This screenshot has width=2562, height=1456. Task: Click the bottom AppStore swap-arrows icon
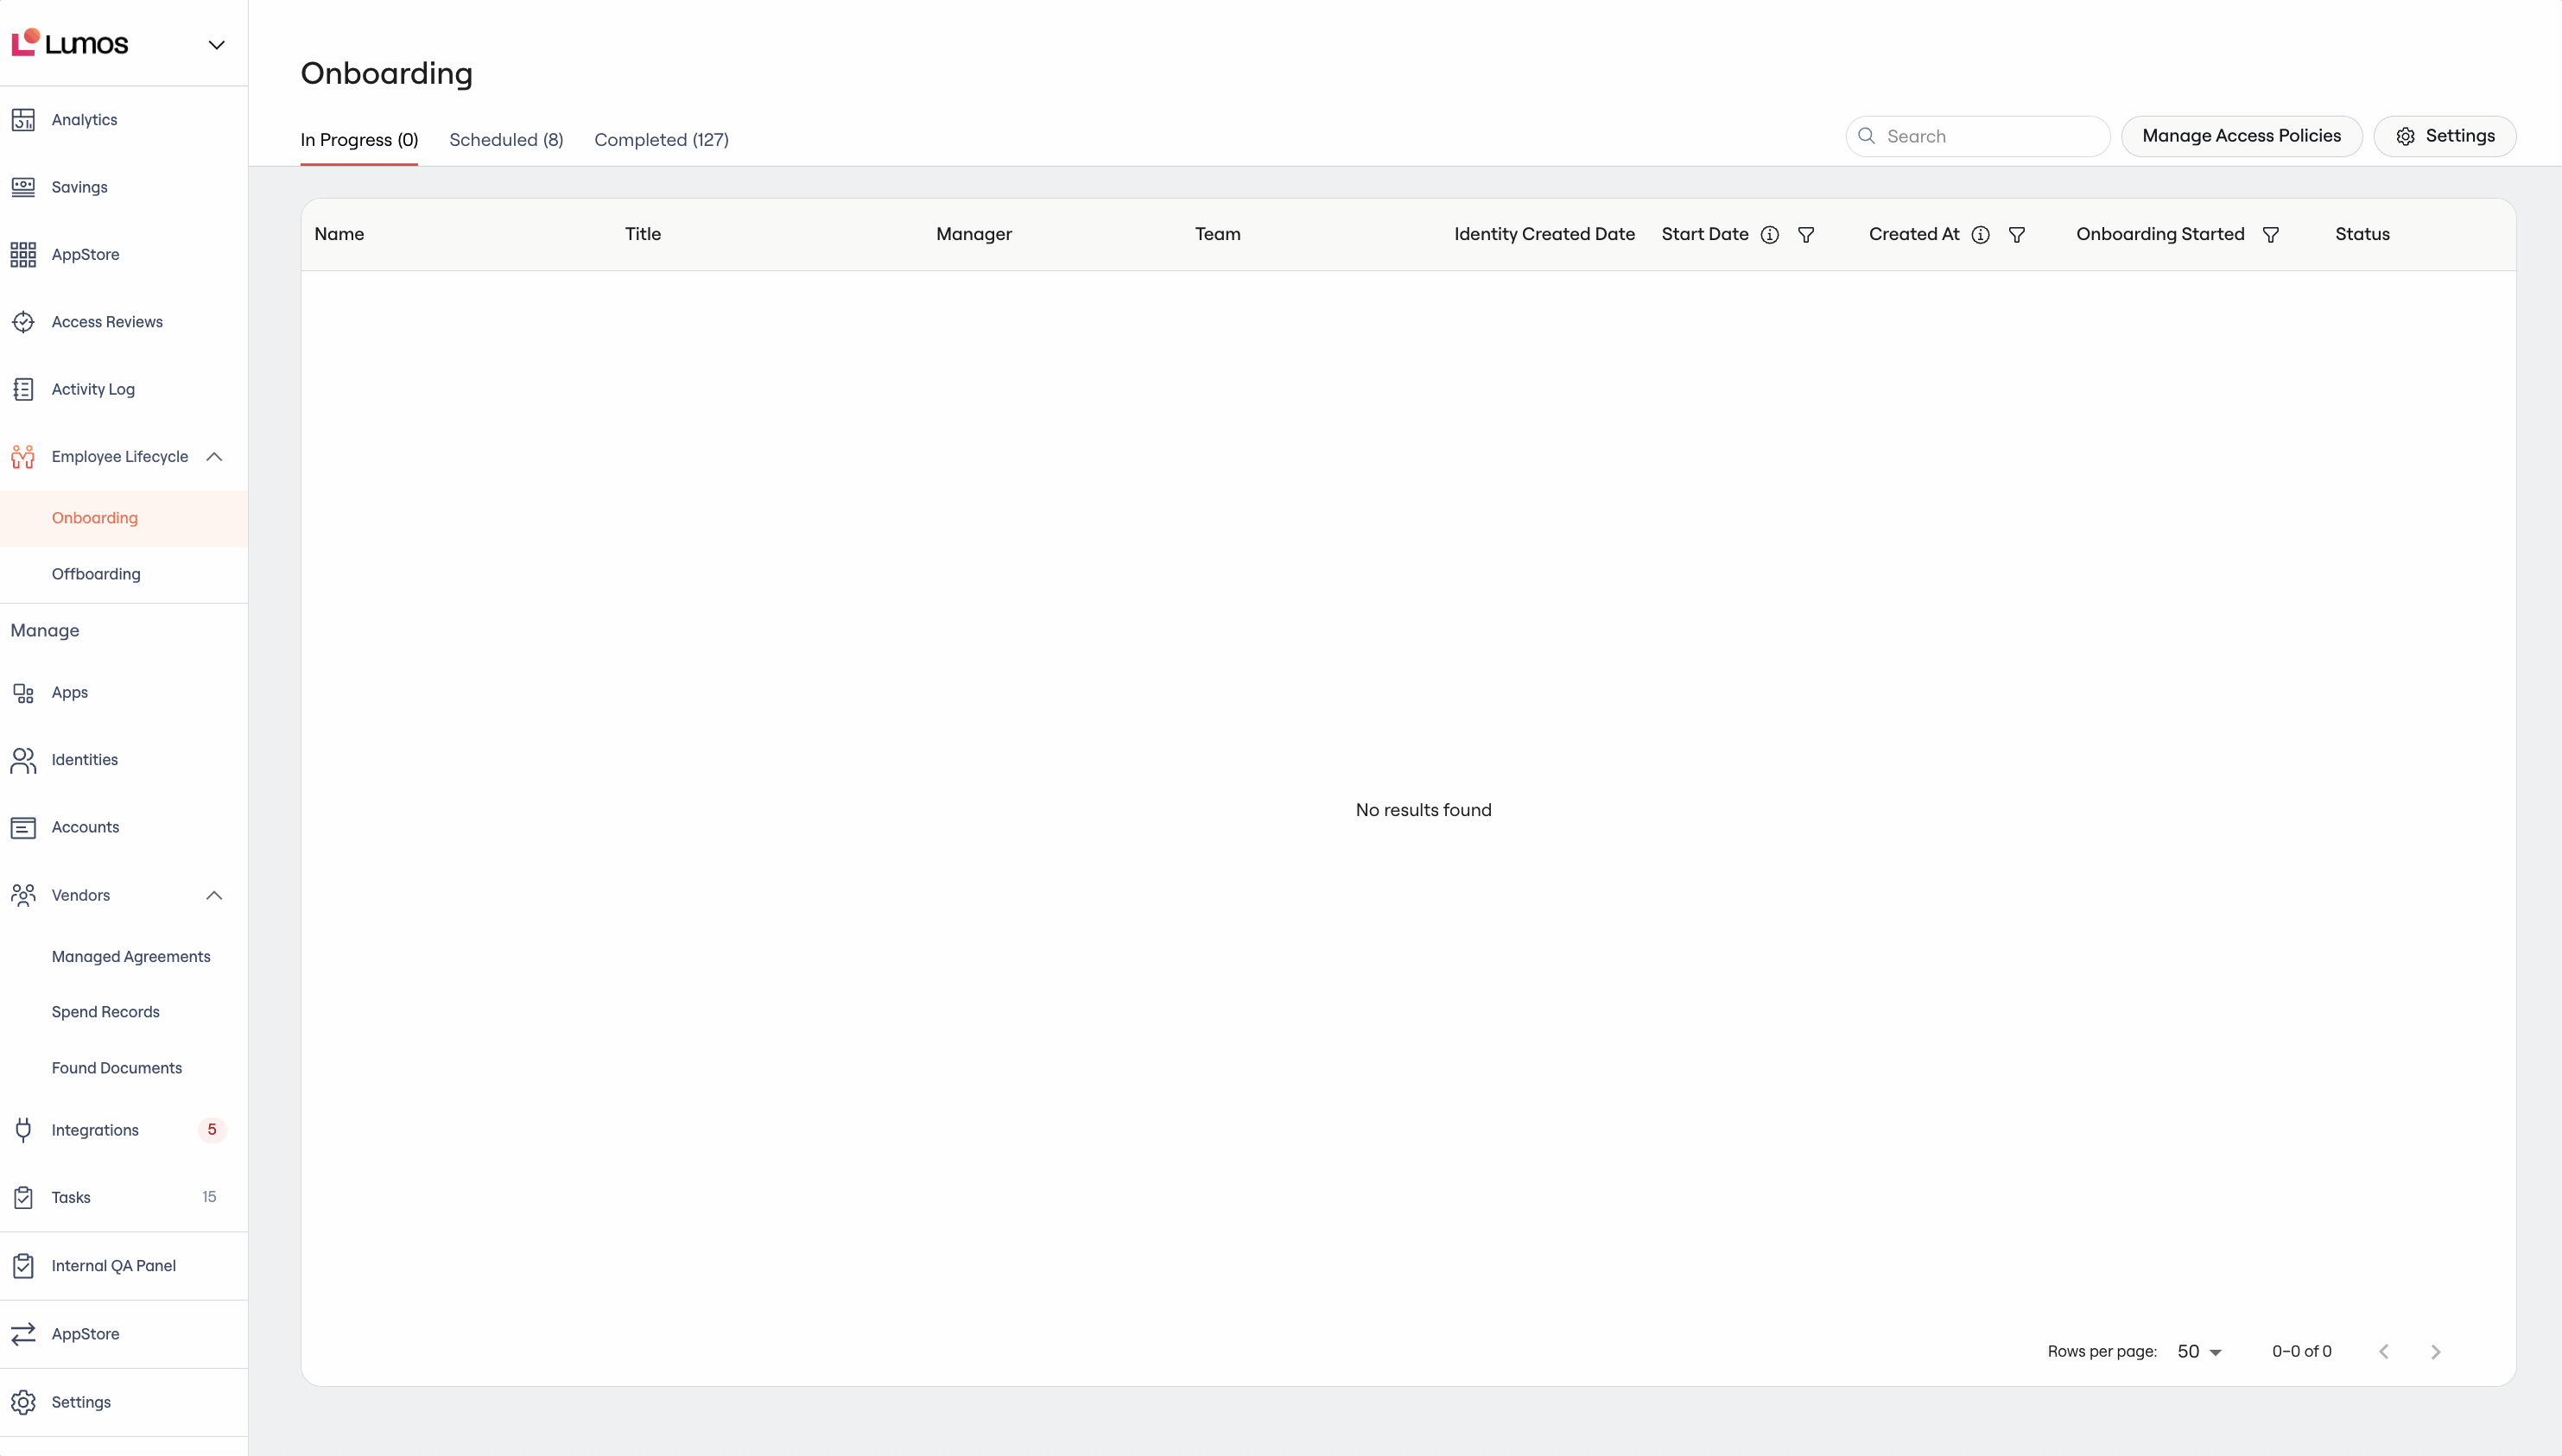pyautogui.click(x=23, y=1334)
